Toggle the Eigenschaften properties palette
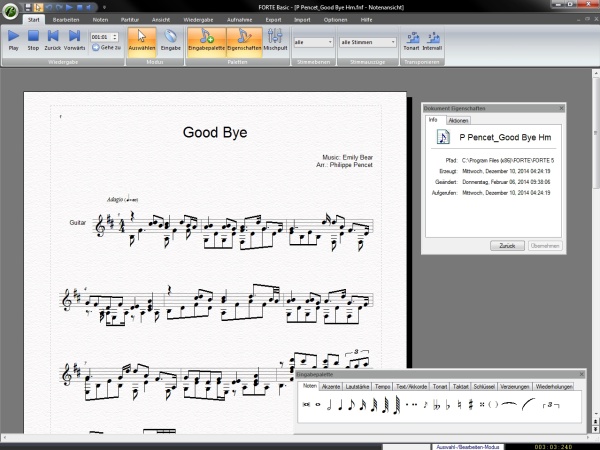This screenshot has width=600, height=450. click(x=244, y=40)
